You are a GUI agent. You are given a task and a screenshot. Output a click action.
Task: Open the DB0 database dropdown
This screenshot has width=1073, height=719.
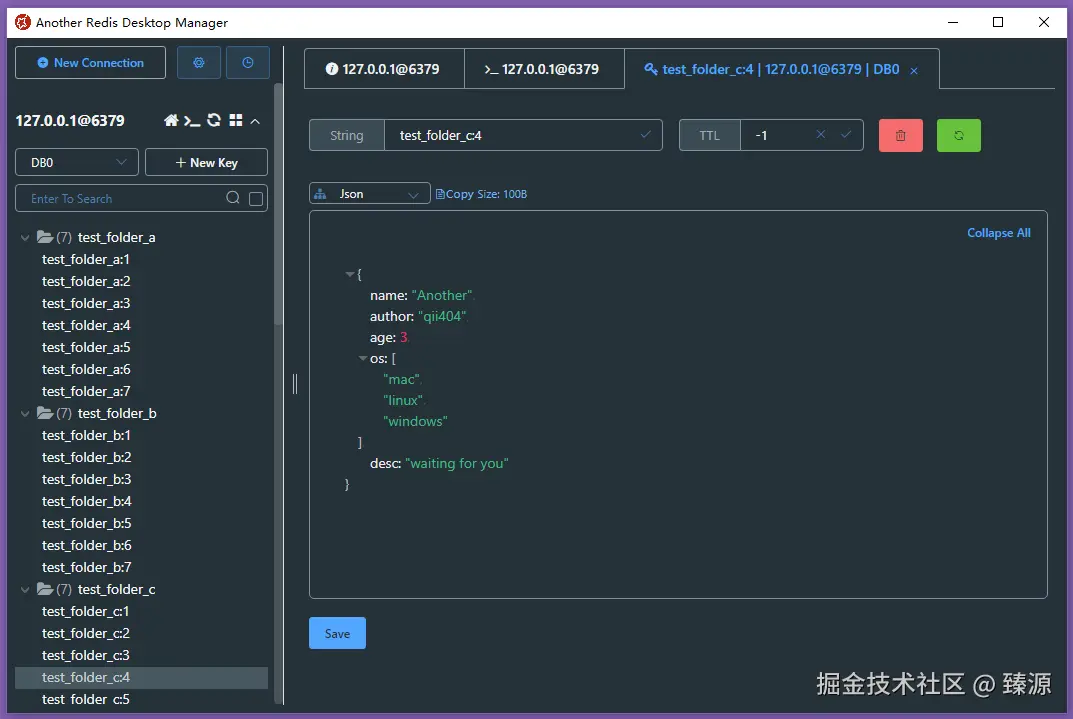pos(77,162)
